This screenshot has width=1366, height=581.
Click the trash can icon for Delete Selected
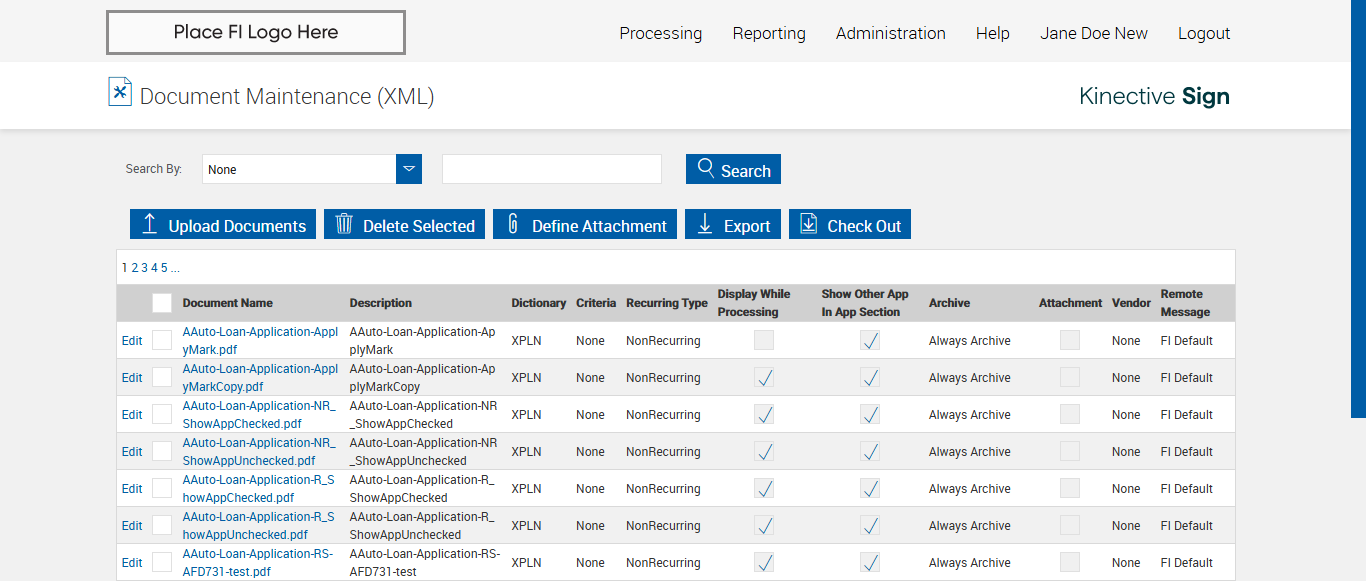(344, 224)
